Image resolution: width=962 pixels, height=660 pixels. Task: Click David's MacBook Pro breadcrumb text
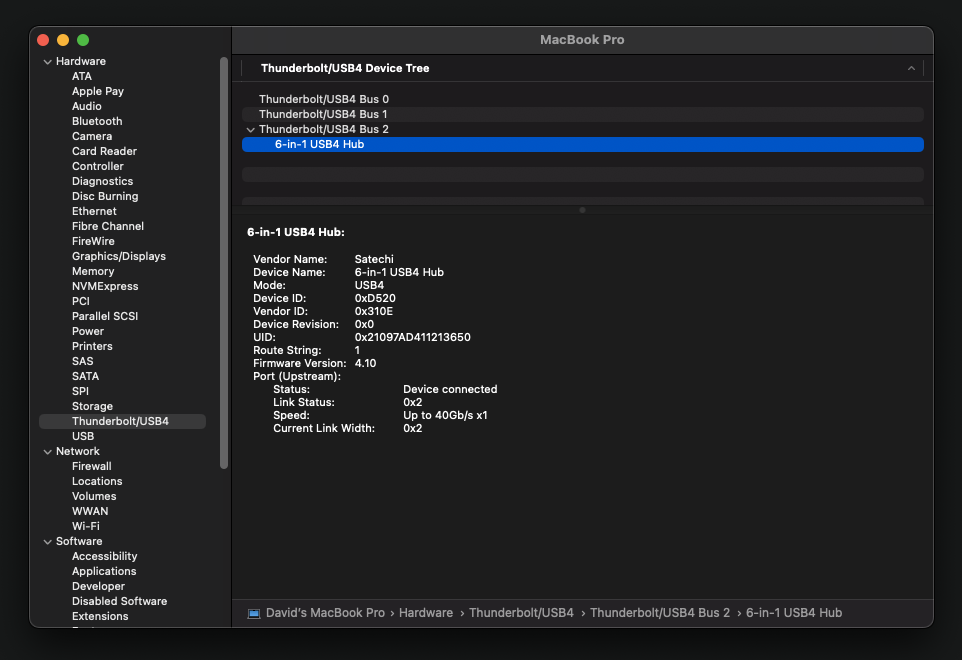coord(325,613)
